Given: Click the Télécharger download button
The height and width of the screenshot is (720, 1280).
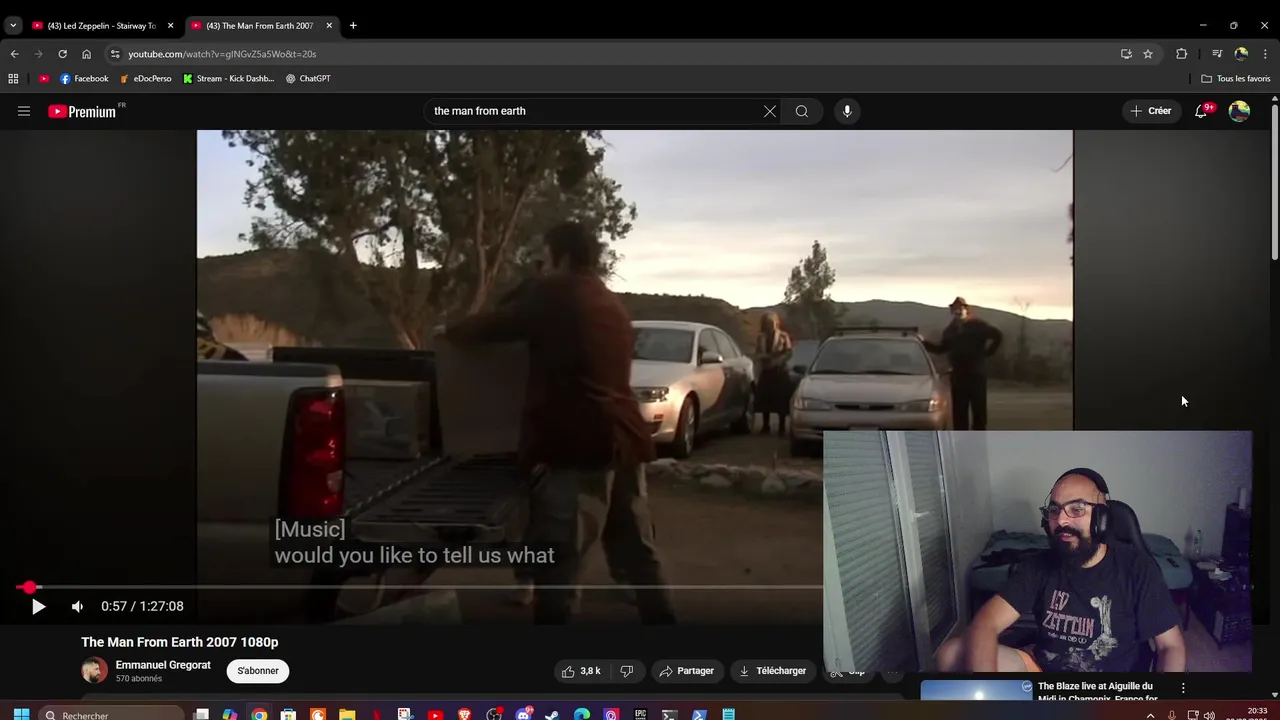Looking at the screenshot, I should click(772, 671).
